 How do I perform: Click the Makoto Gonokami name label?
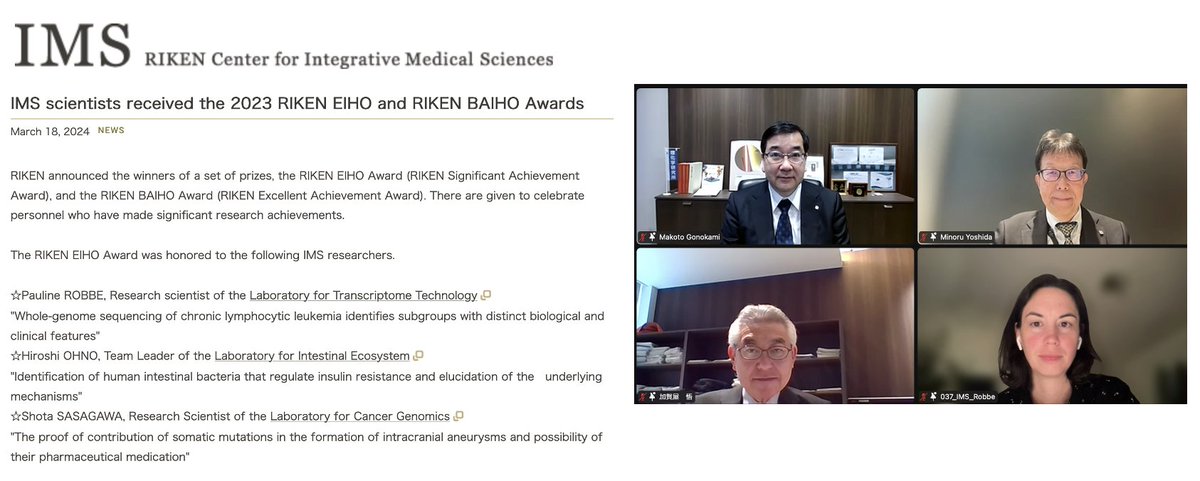[691, 237]
